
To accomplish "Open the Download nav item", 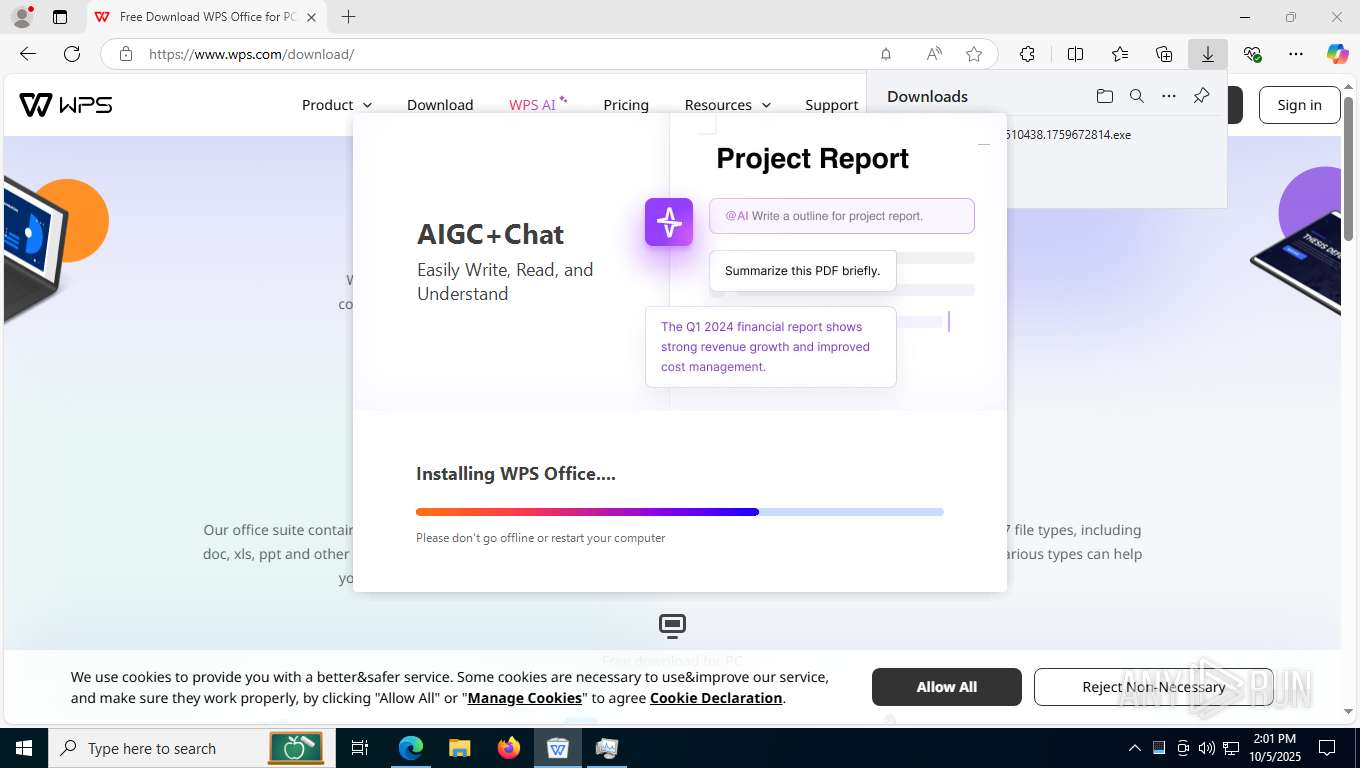I will [x=440, y=105].
